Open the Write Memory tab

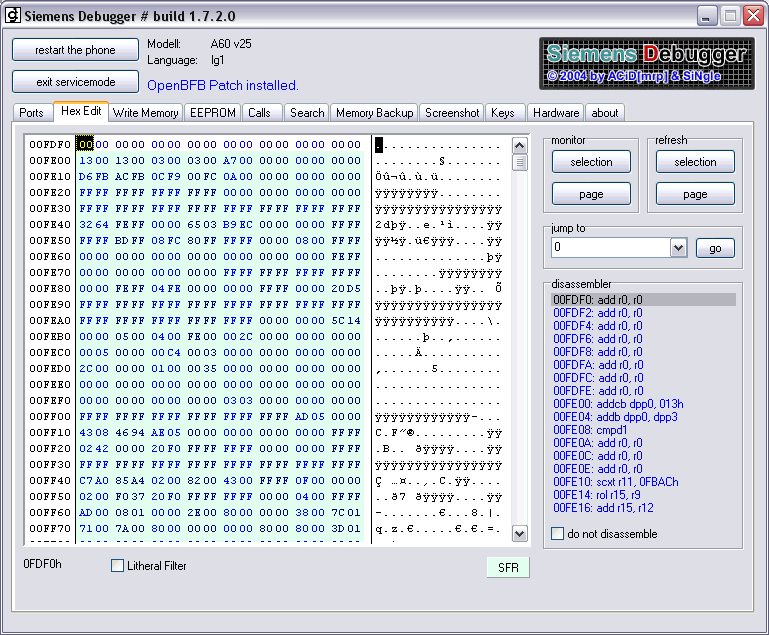[146, 113]
